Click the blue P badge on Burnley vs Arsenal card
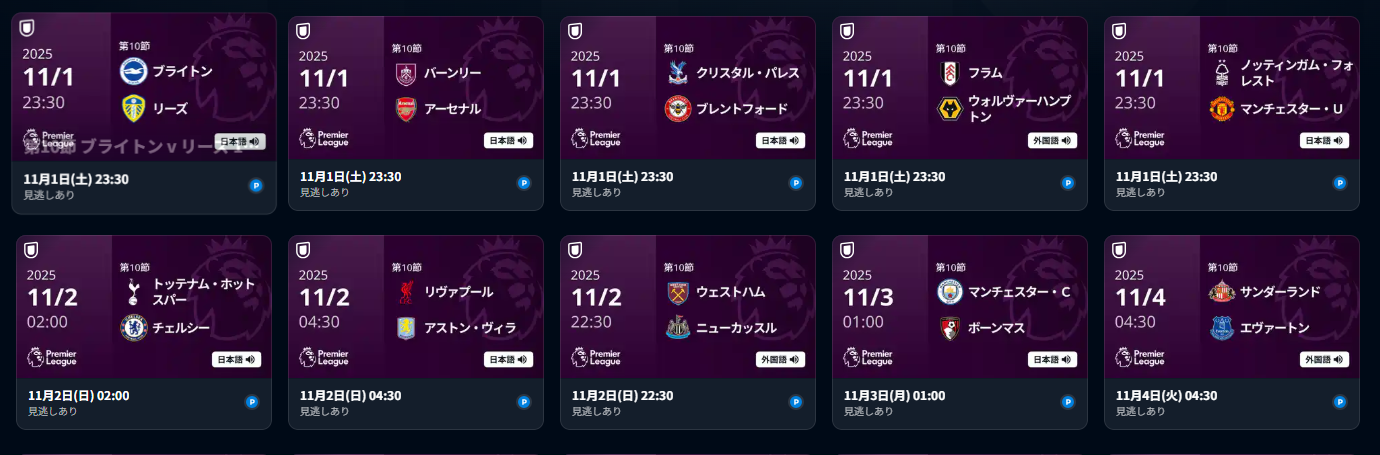 tap(524, 183)
